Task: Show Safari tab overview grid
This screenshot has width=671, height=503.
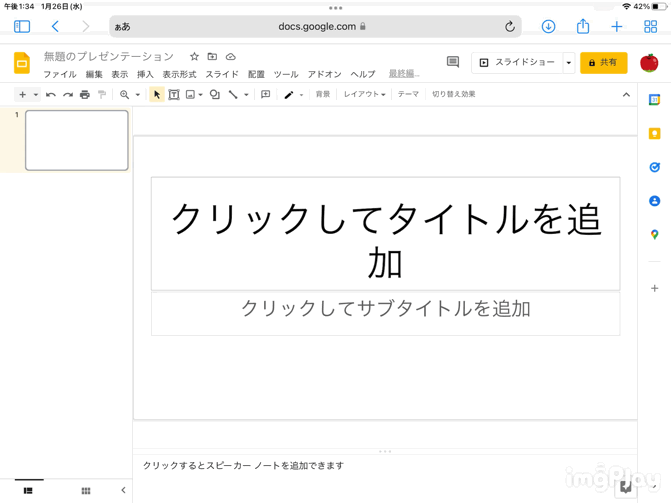Action: pos(650,27)
